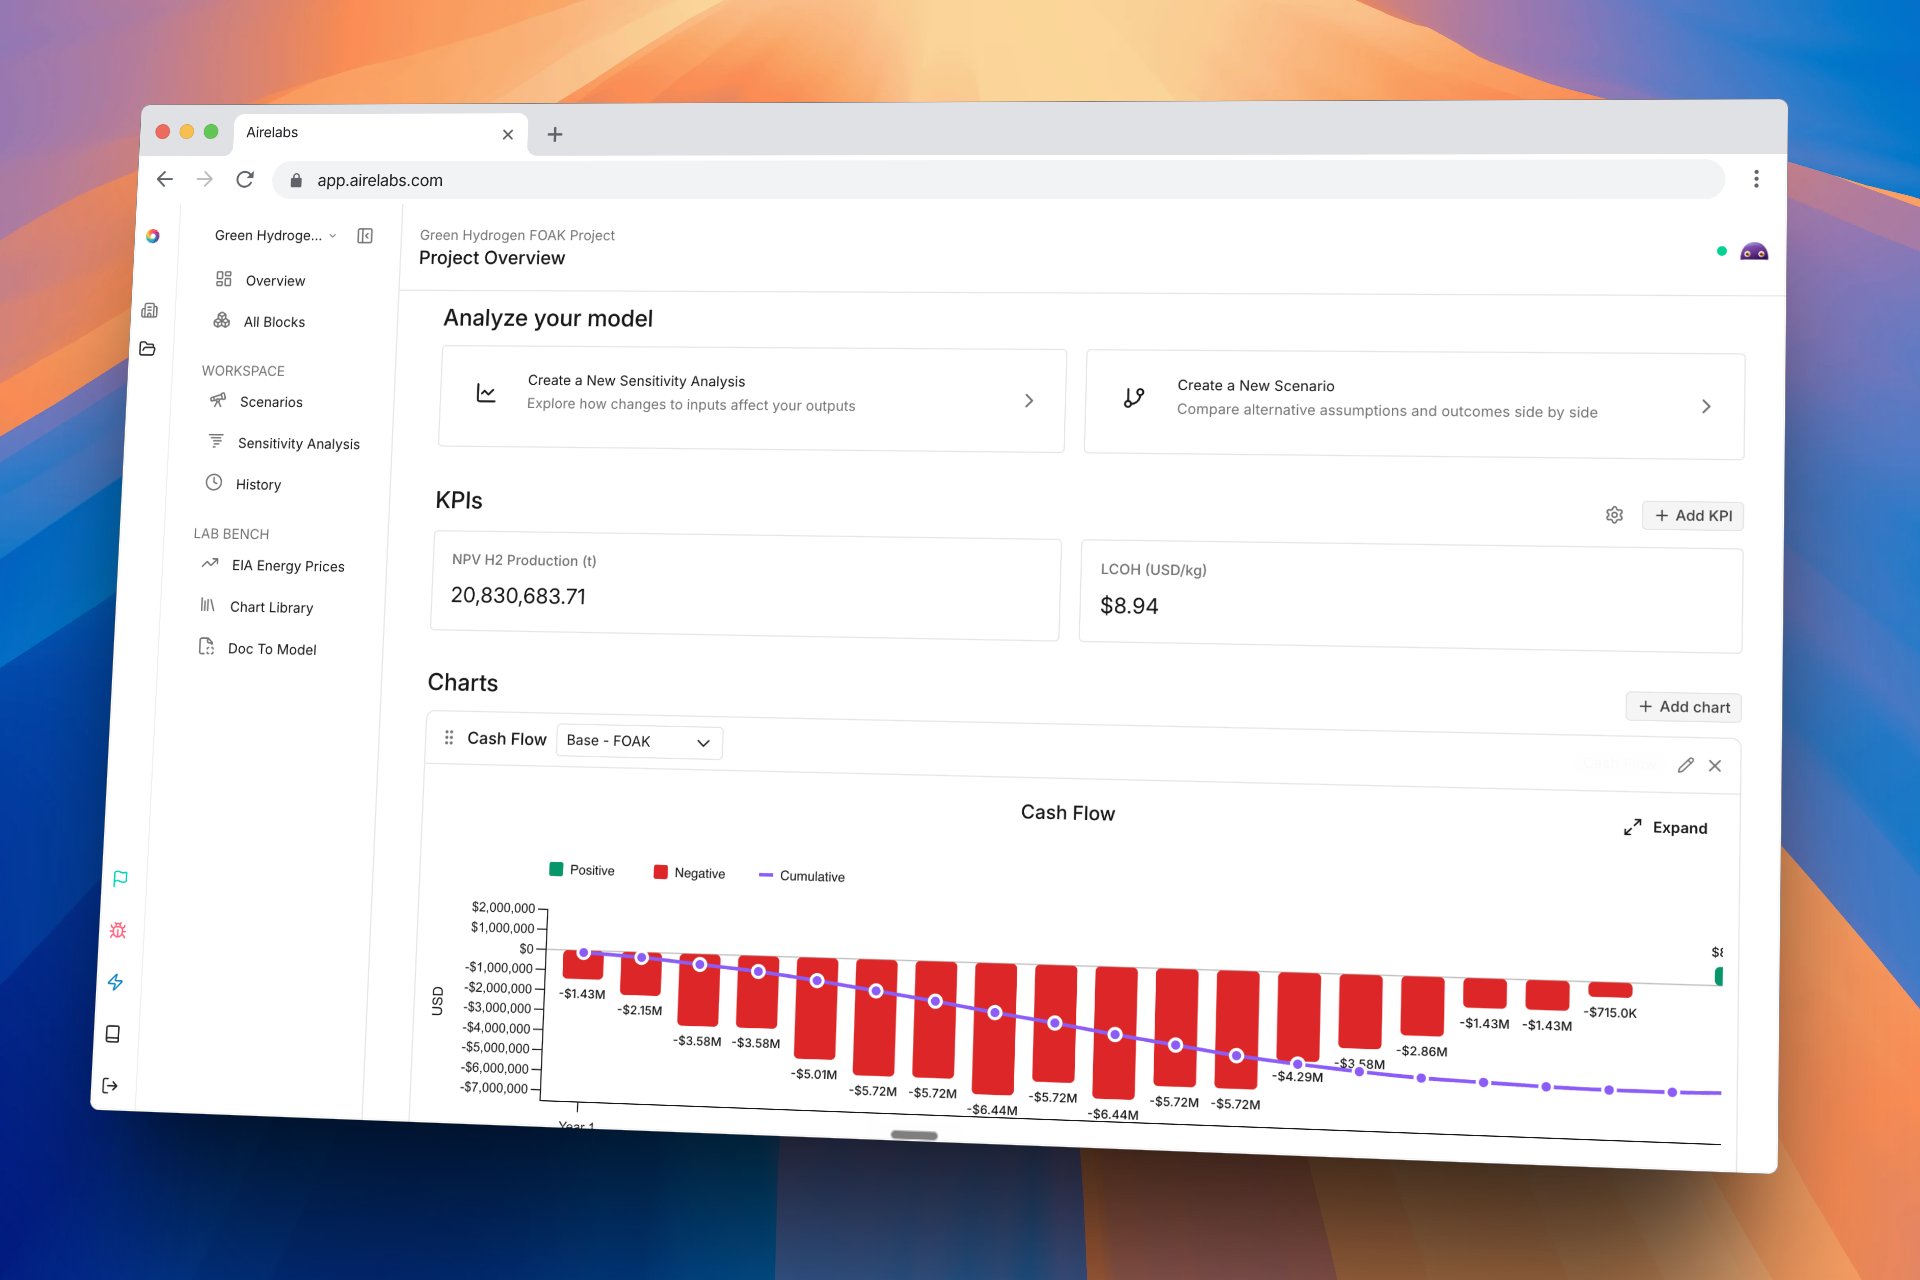Open the folder icon in left rail
The width and height of the screenshot is (1920, 1280).
148,348
